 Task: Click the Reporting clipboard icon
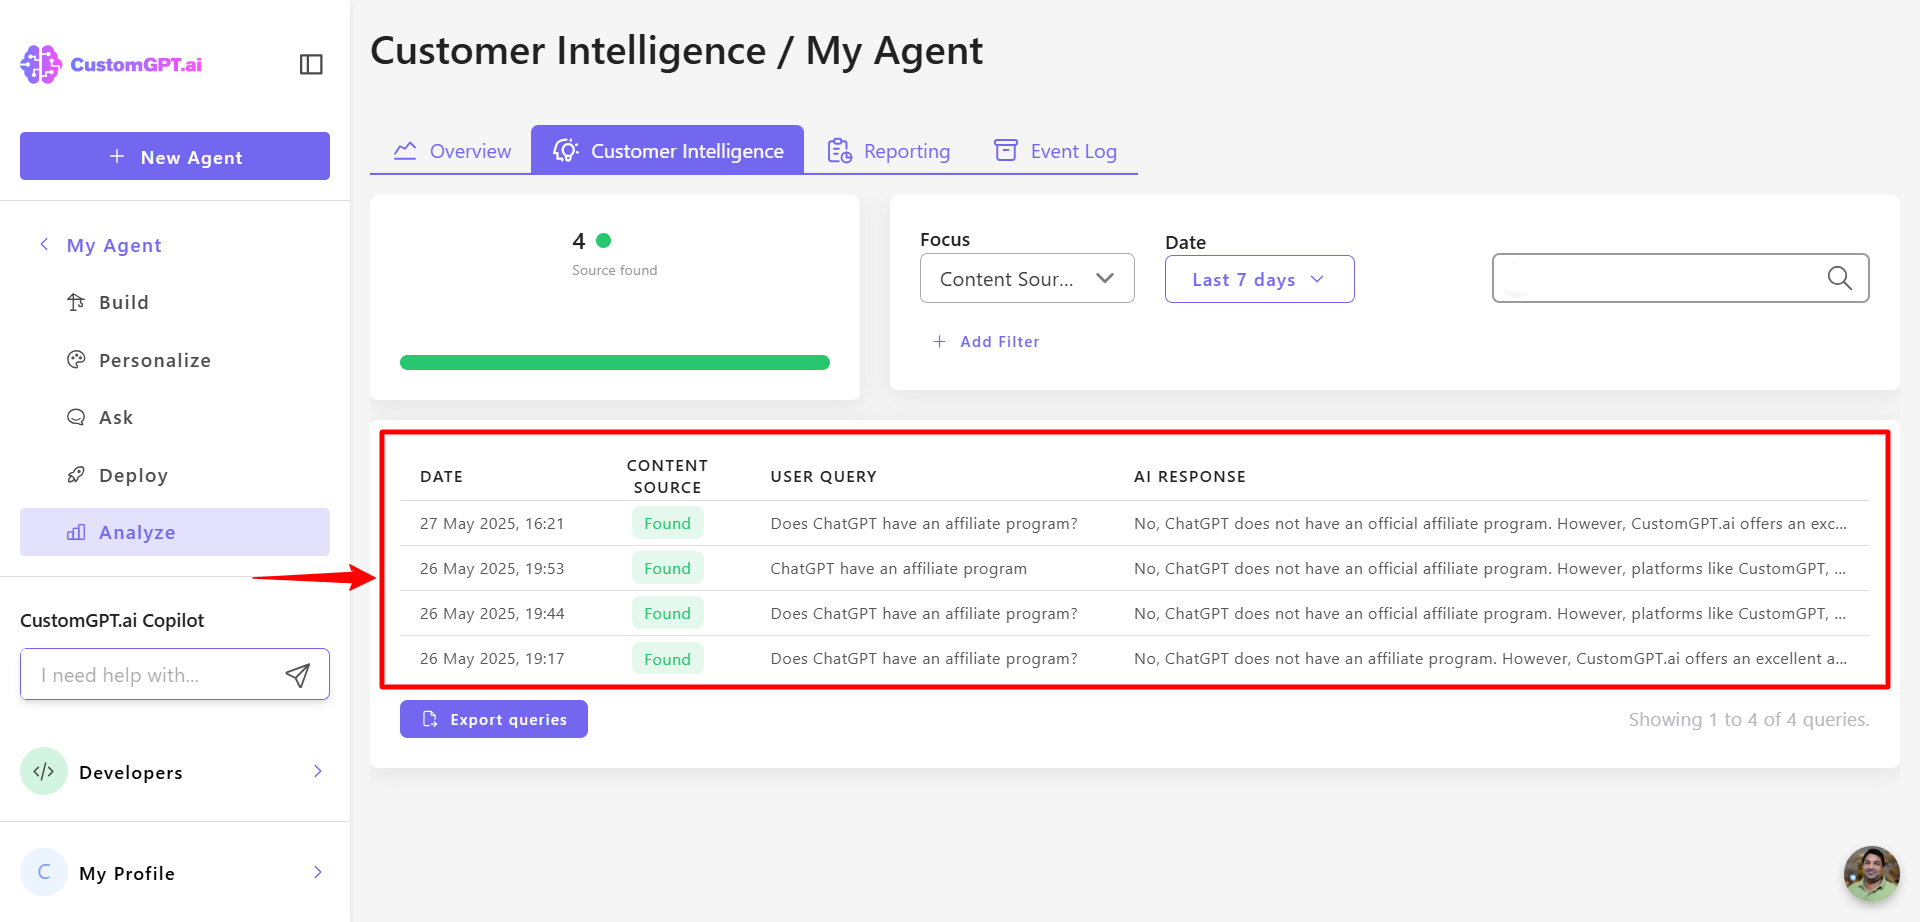pyautogui.click(x=840, y=151)
